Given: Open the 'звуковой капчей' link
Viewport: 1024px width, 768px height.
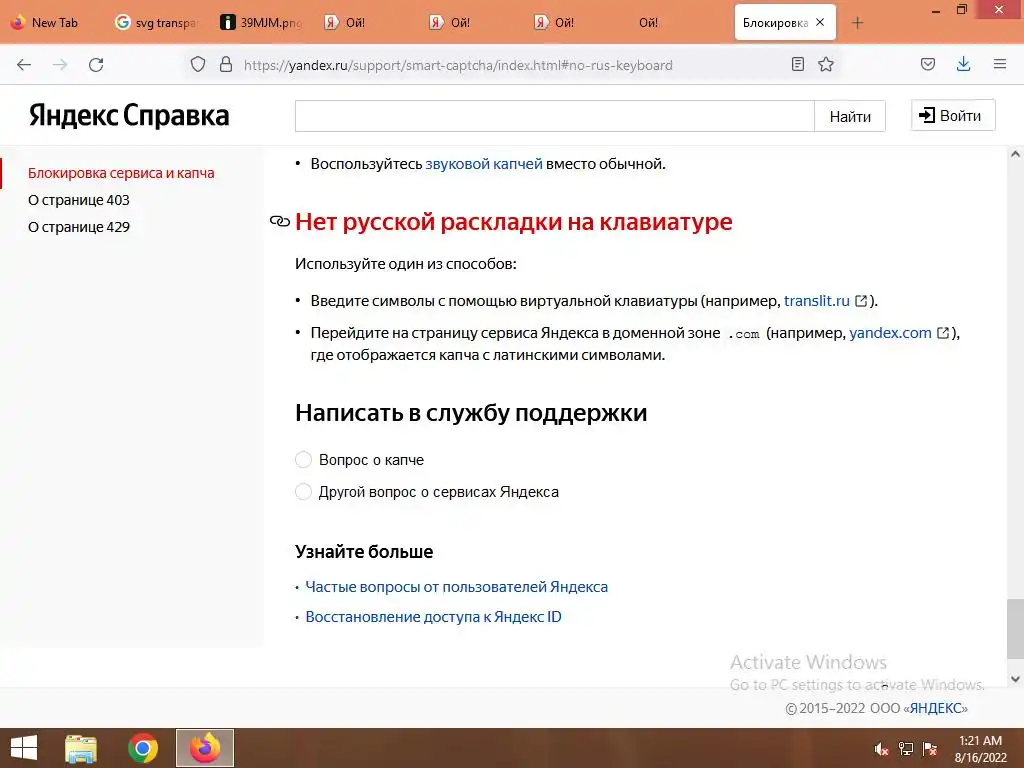Looking at the screenshot, I should [x=484, y=164].
